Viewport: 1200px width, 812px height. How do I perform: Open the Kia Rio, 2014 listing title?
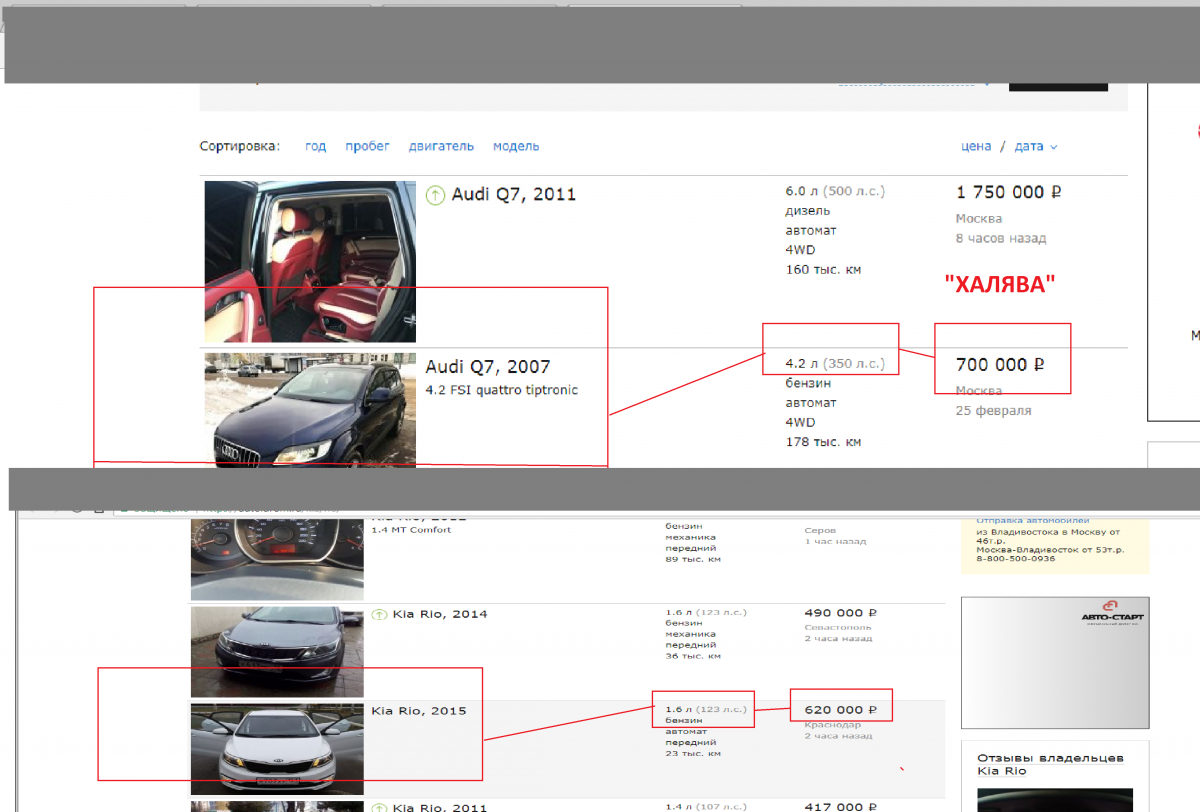pos(440,614)
